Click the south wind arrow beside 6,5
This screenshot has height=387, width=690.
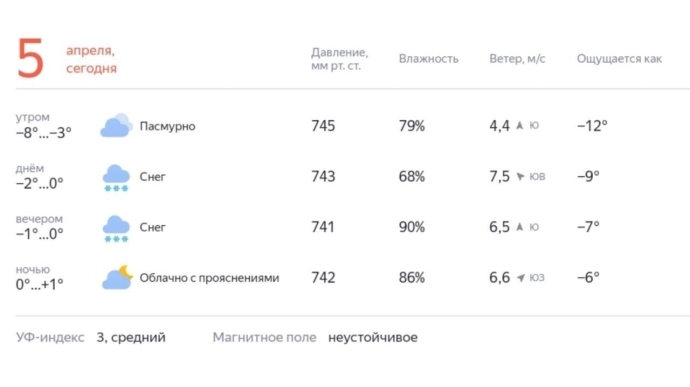520,227
